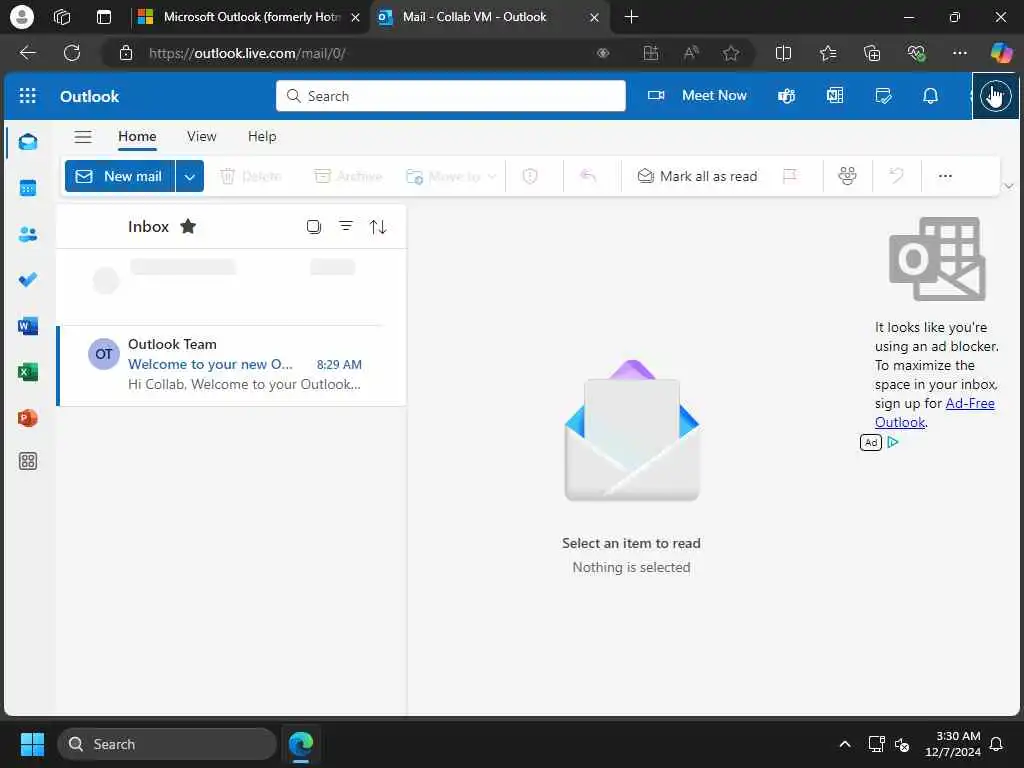Click the Edge icon on the taskbar
1024x768 pixels.
tap(301, 744)
